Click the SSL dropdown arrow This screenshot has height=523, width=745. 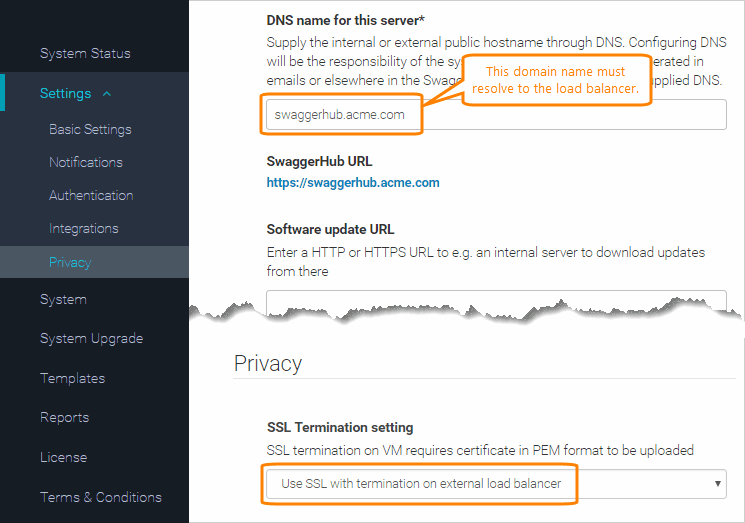(718, 484)
